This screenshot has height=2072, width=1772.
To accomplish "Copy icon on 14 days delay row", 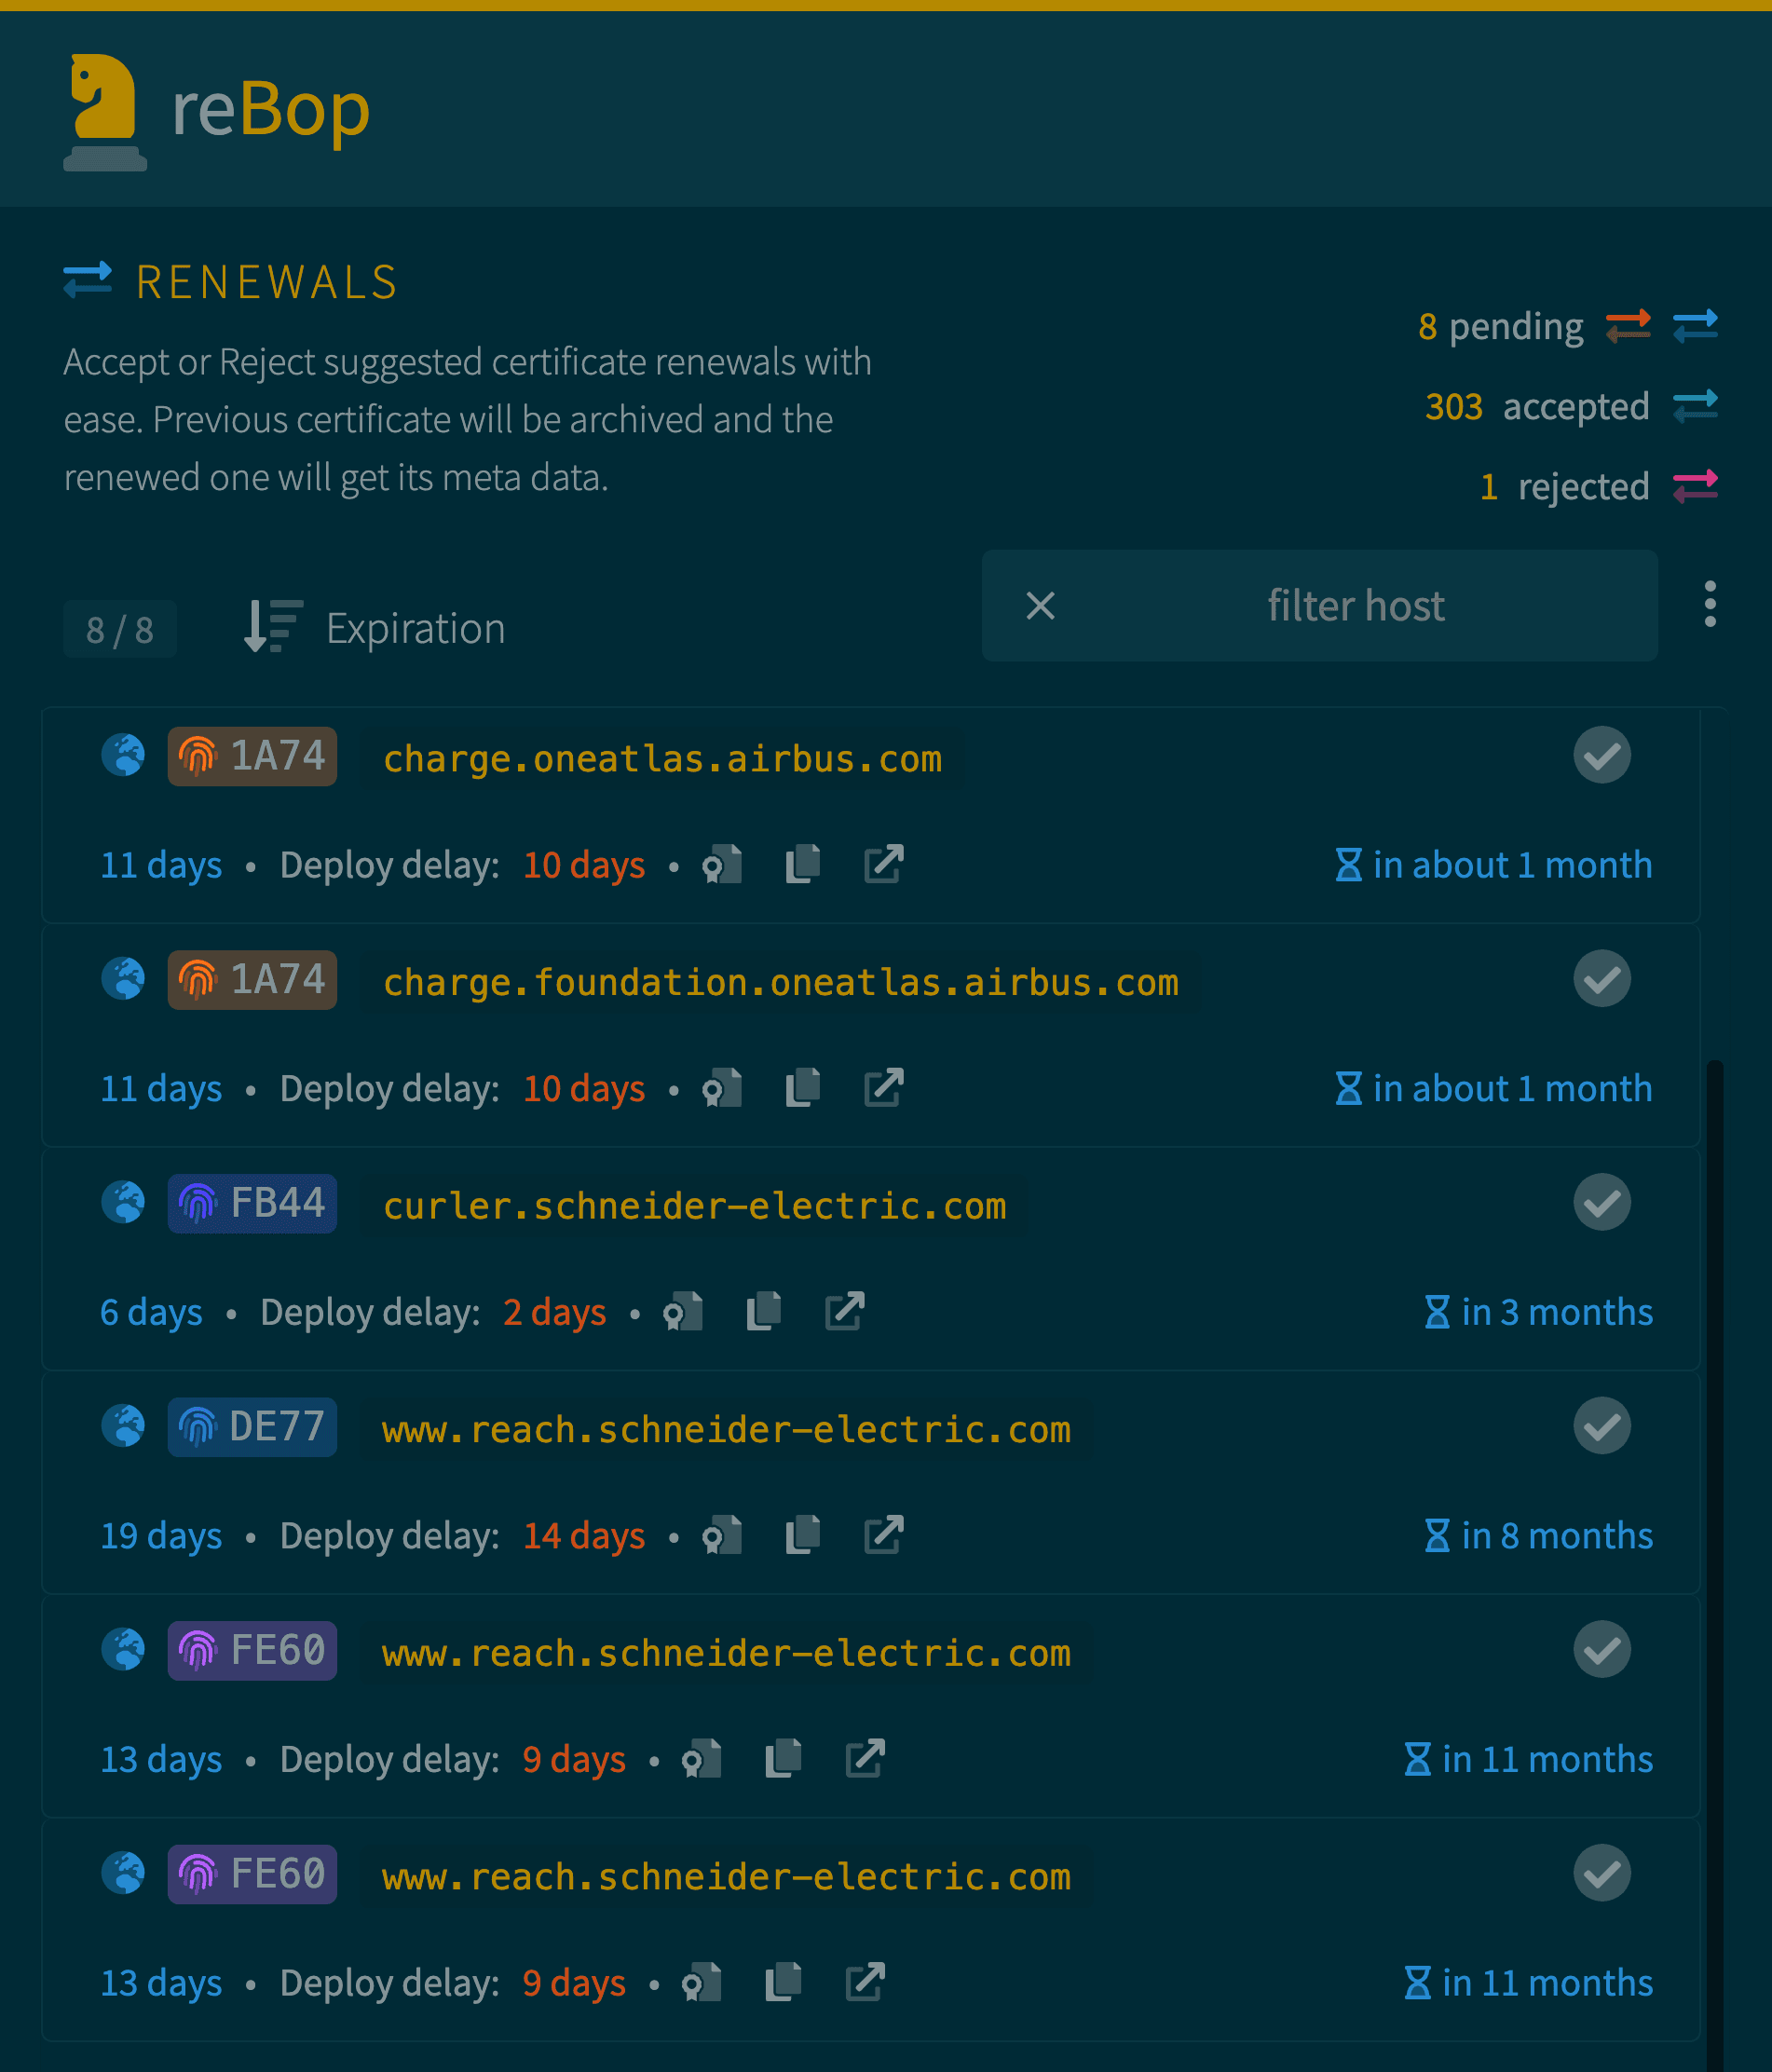I will pos(803,1536).
